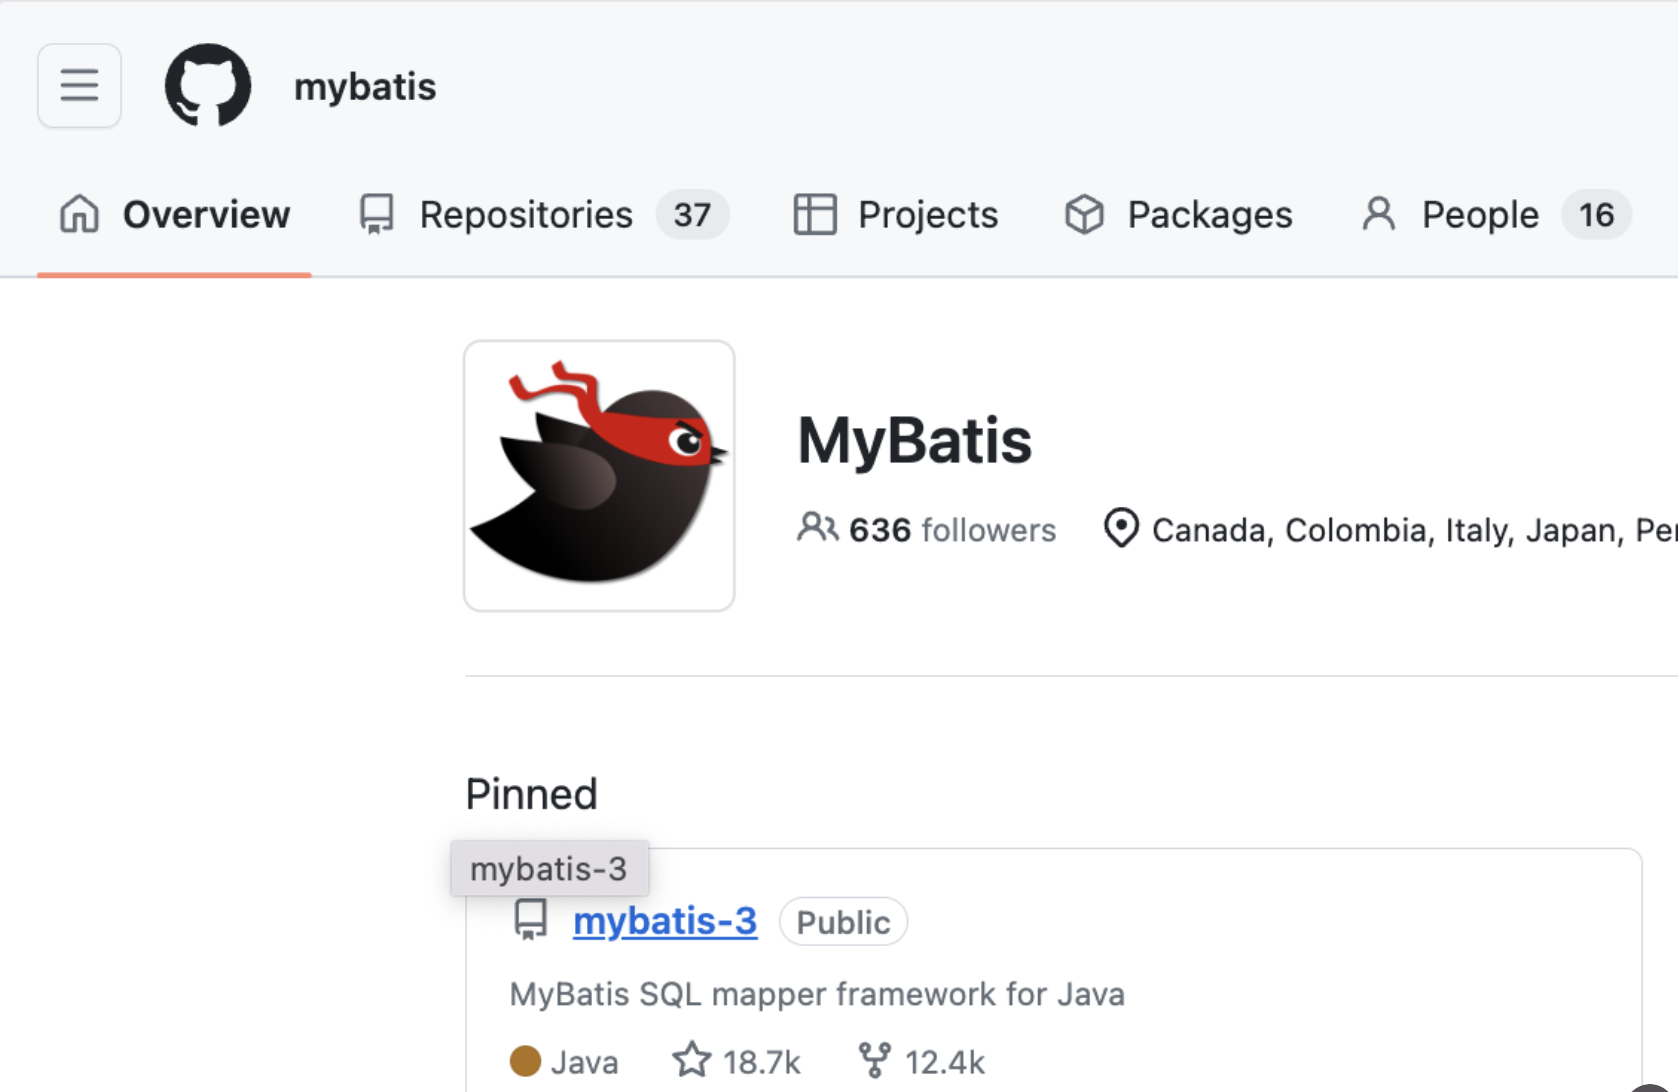Click the GitHub octocat logo

point(208,86)
